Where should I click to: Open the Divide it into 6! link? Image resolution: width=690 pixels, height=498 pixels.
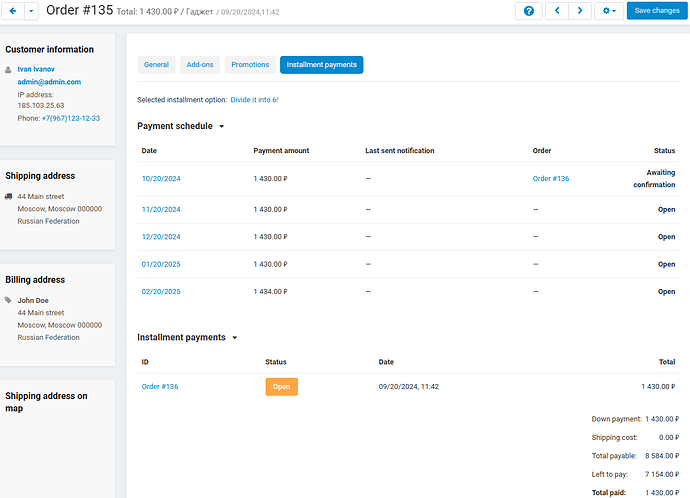(x=254, y=100)
